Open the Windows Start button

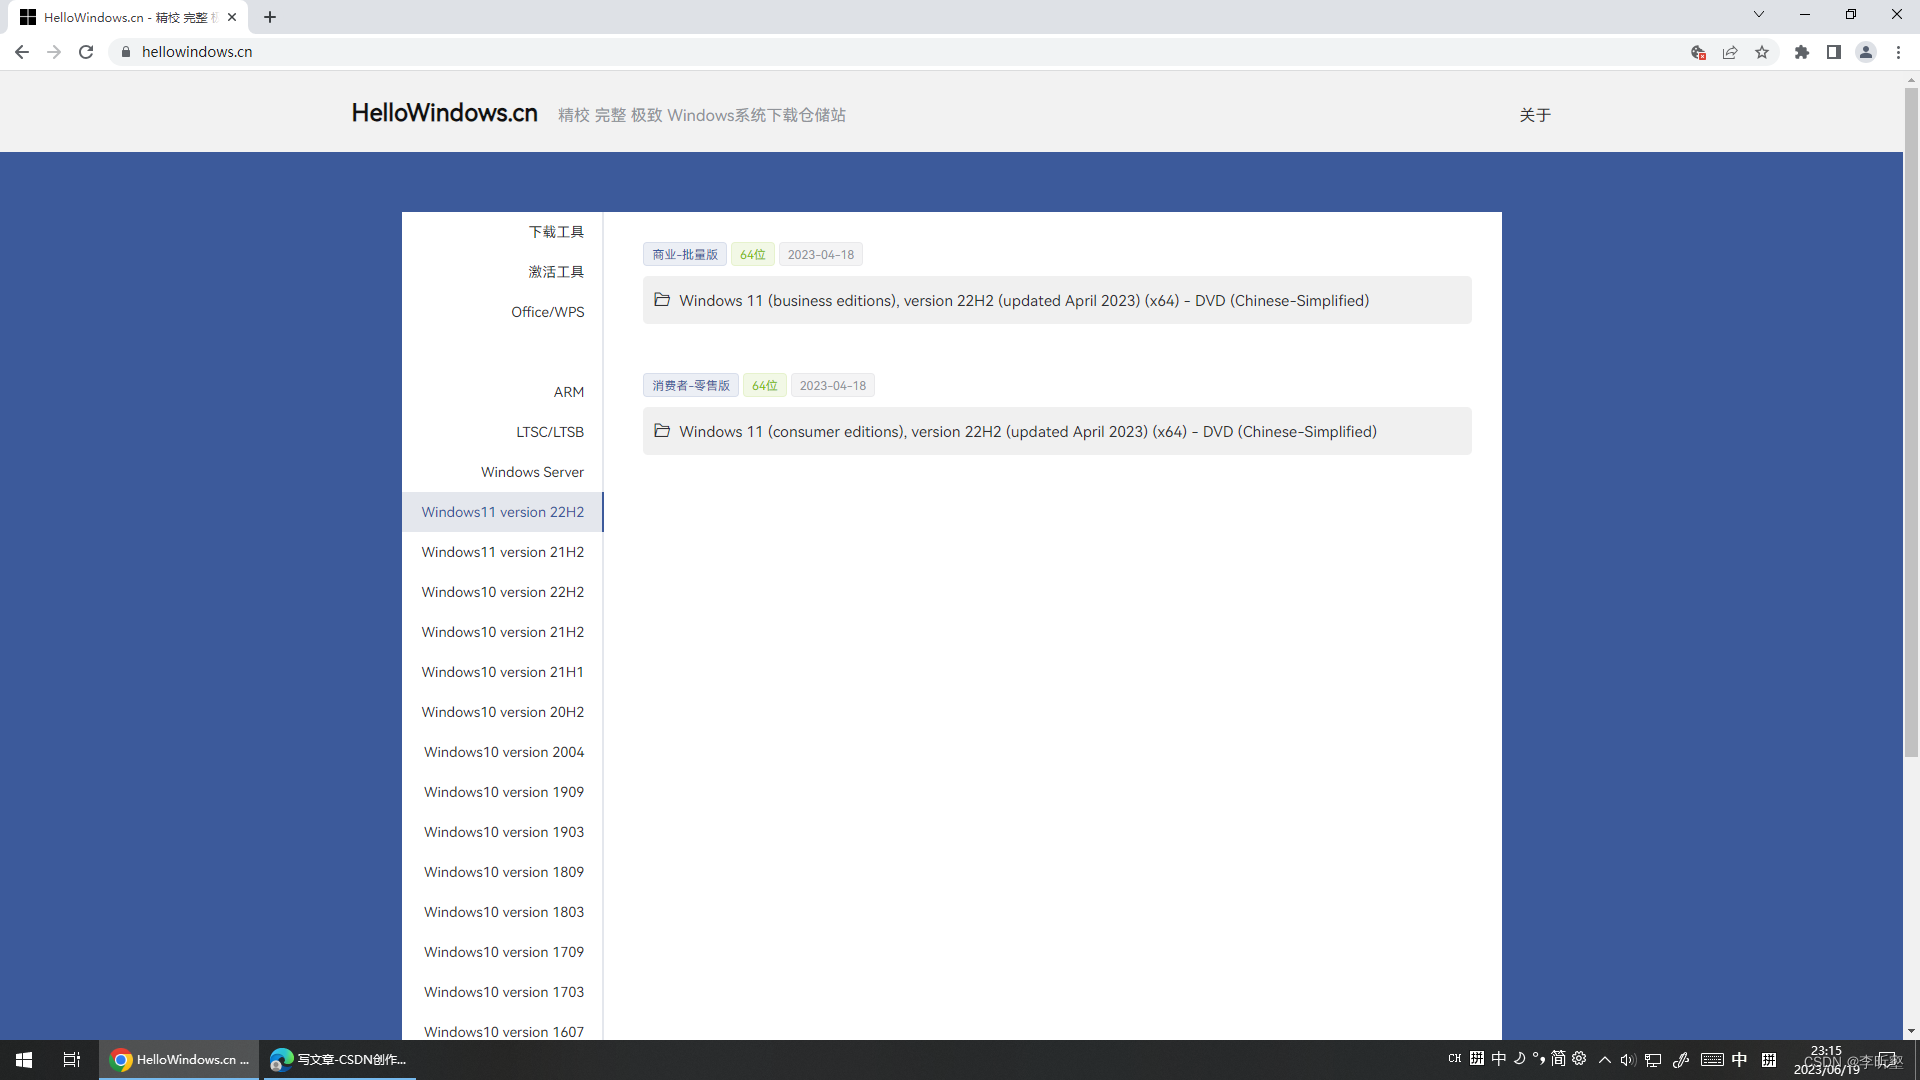coord(24,1059)
